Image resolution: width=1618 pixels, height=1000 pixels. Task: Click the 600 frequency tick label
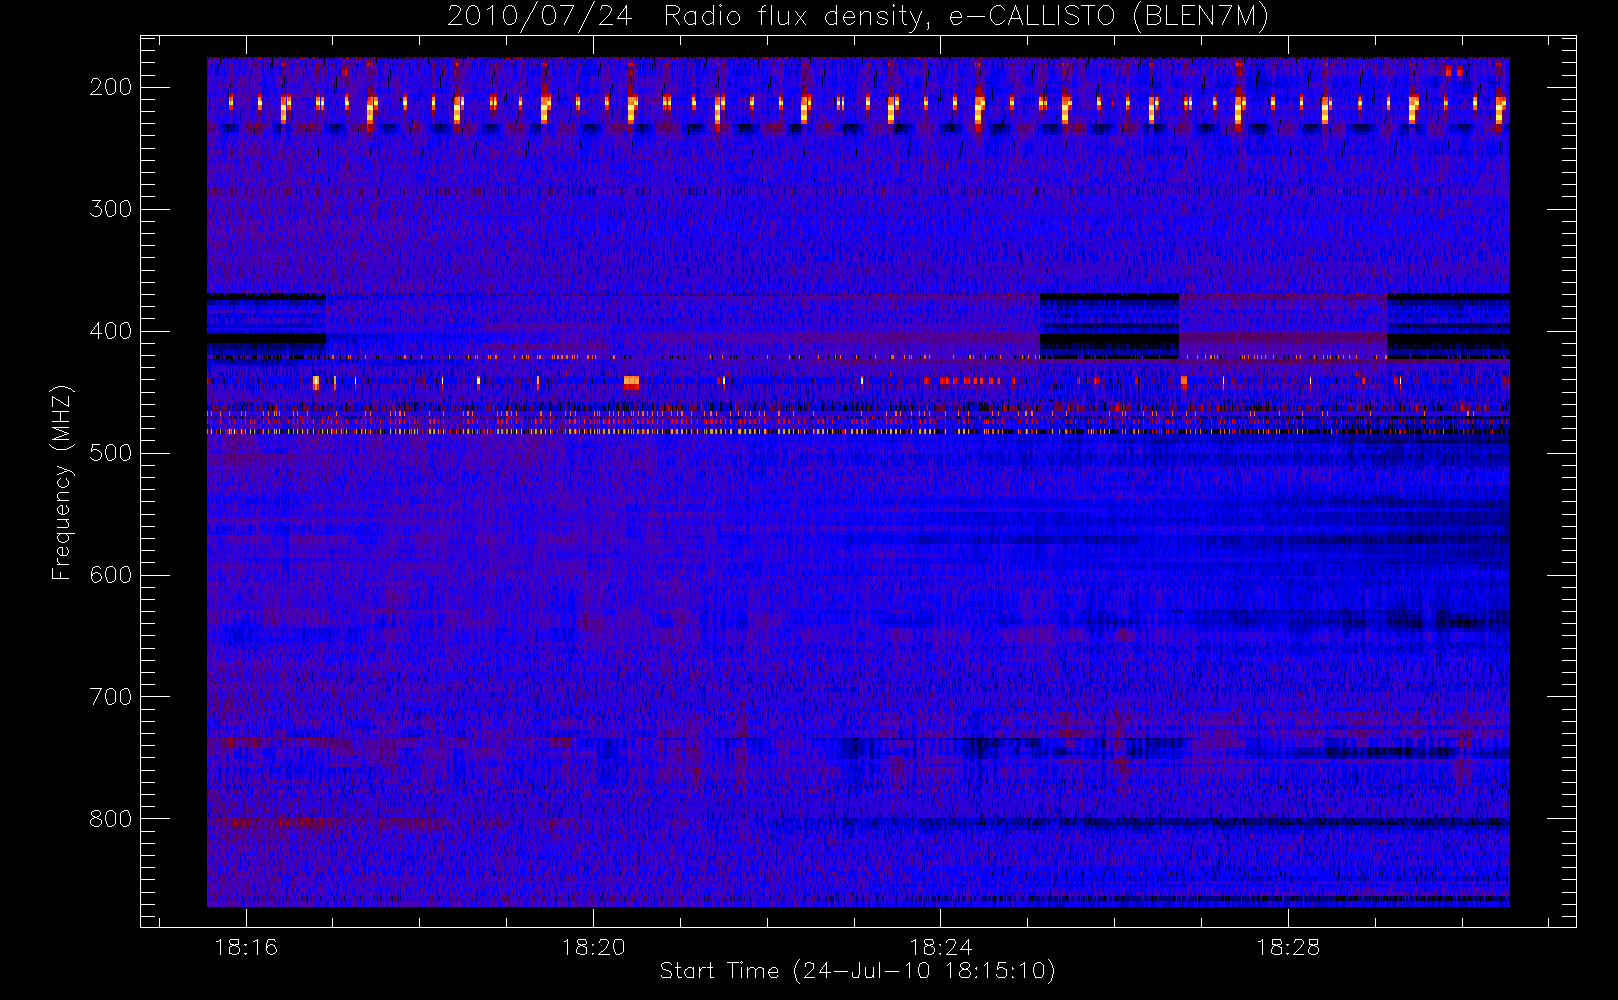111,575
